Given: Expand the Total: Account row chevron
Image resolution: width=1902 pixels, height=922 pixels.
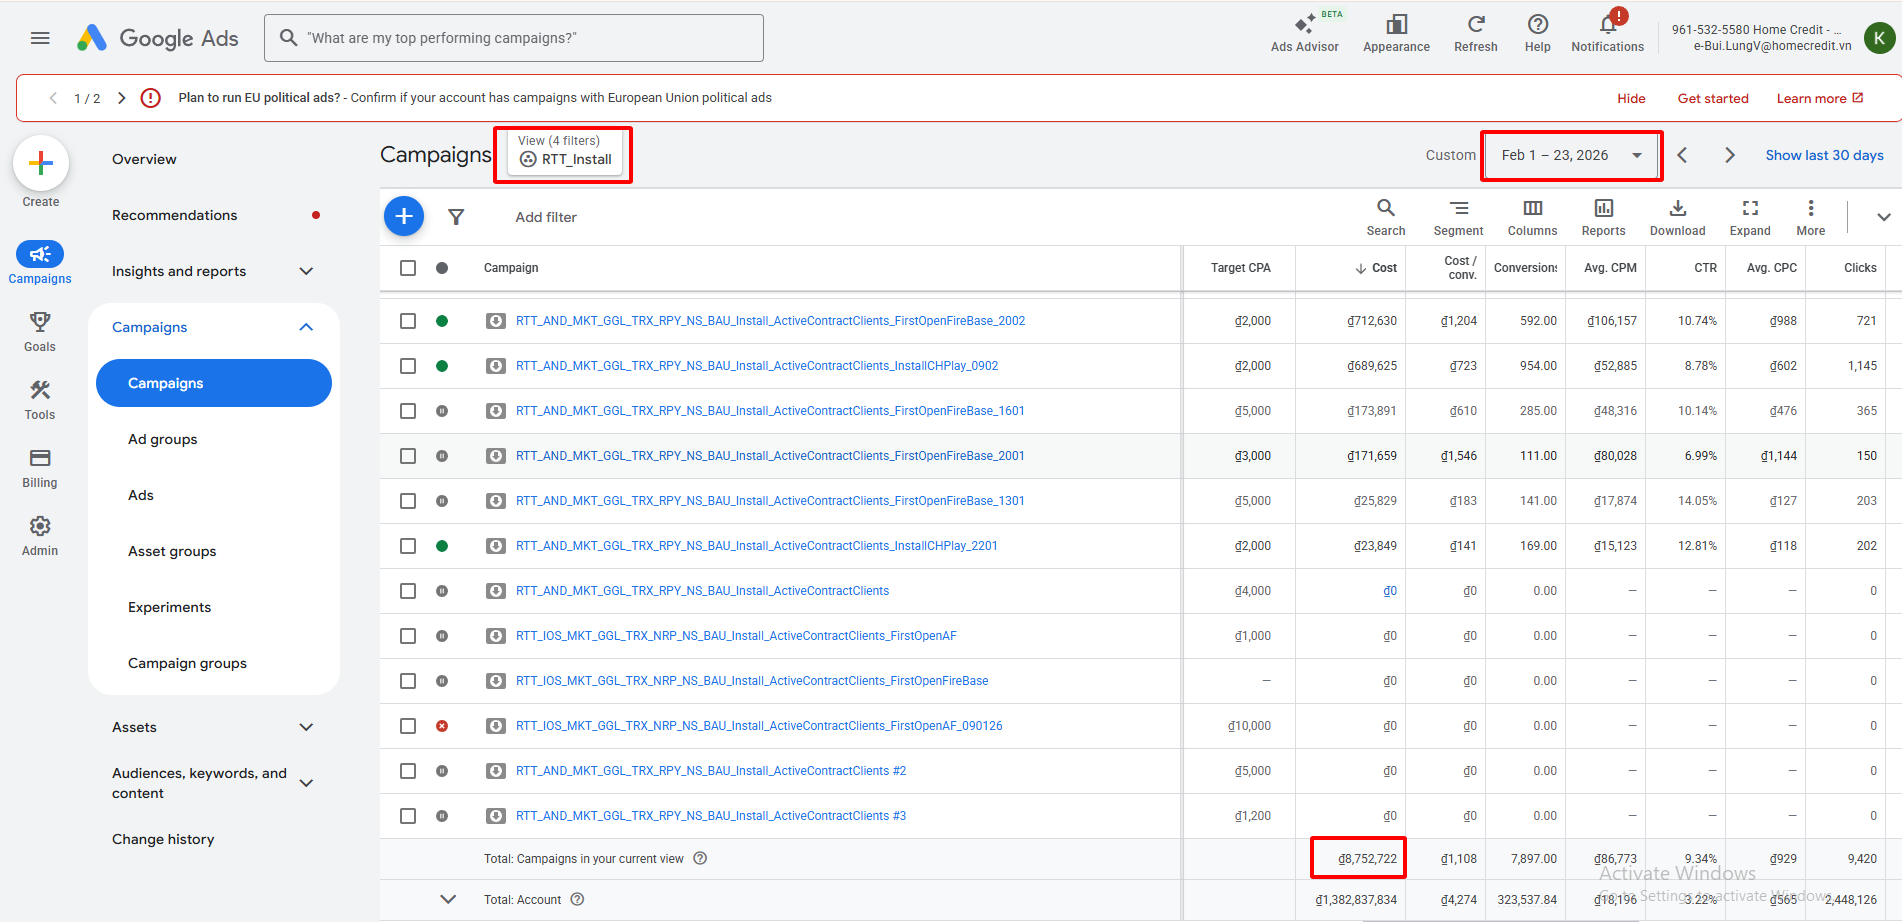Looking at the screenshot, I should coord(449,899).
